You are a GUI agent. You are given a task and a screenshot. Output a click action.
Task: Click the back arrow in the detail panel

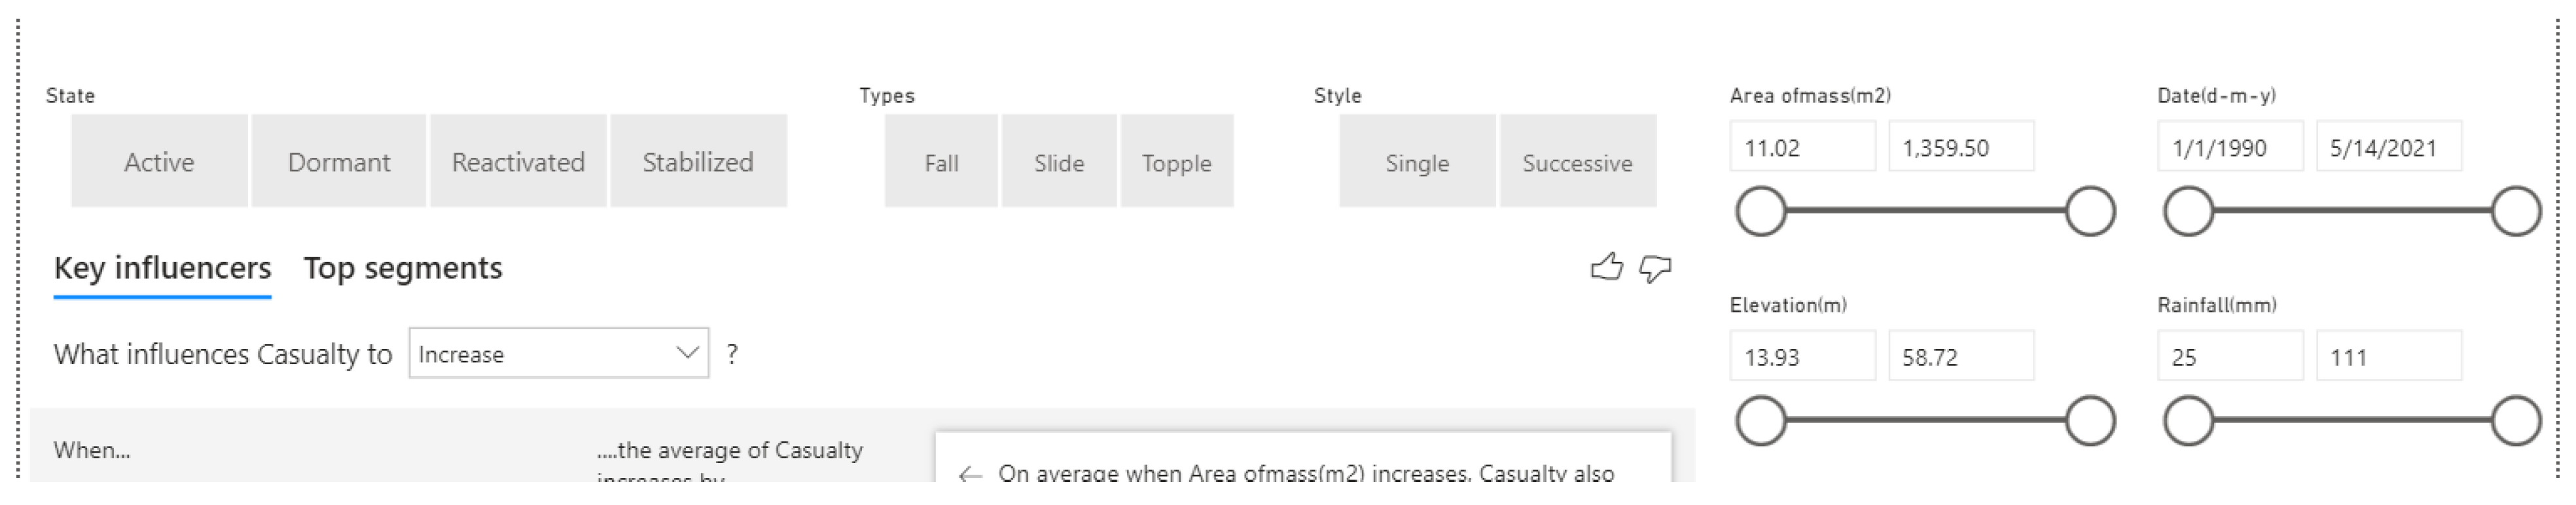(x=969, y=474)
